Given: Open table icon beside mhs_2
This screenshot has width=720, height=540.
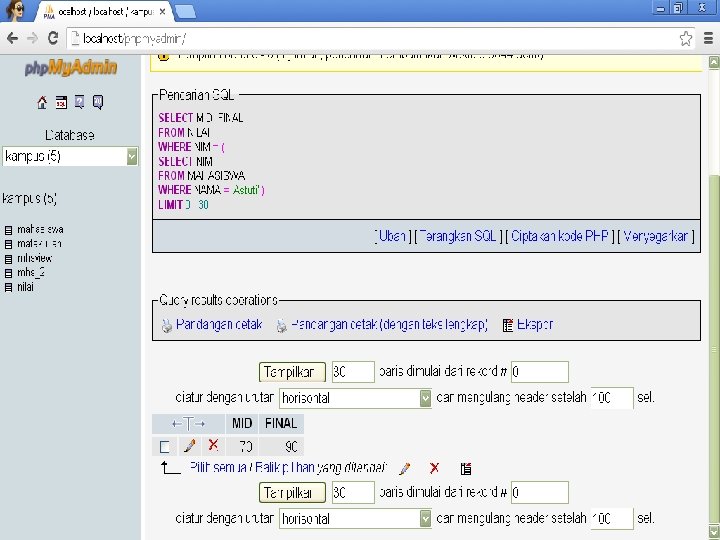Looking at the screenshot, I should 8,273.
